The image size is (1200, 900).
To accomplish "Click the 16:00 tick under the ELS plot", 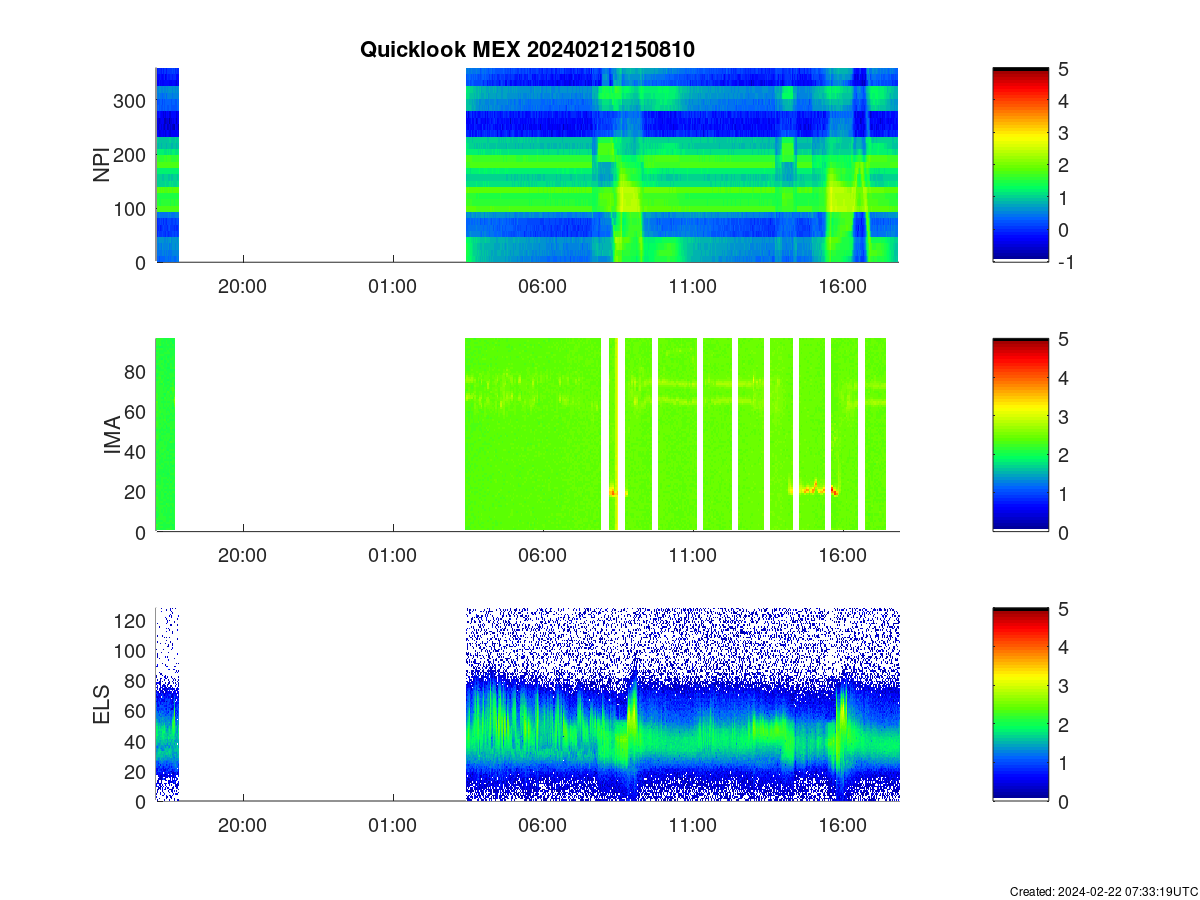I will 843,826.
